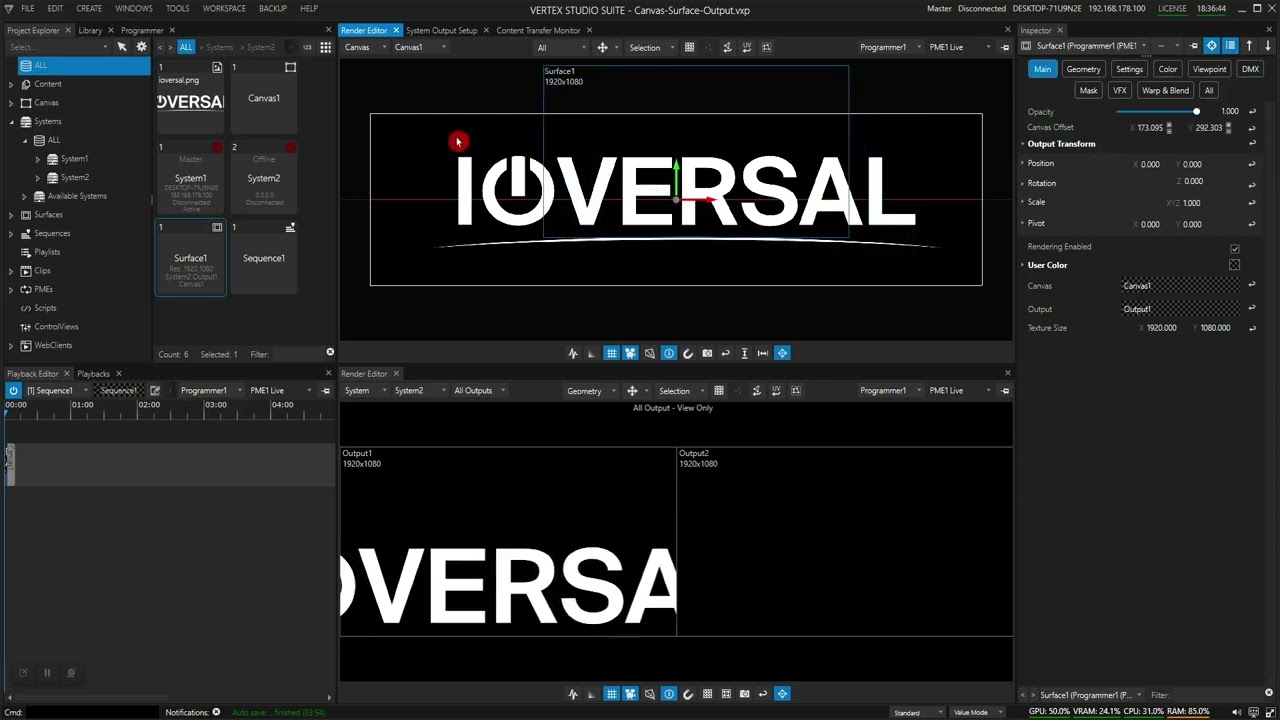Click the waveform icon below All Output view
Viewport: 1280px width, 720px height.
coord(573,694)
